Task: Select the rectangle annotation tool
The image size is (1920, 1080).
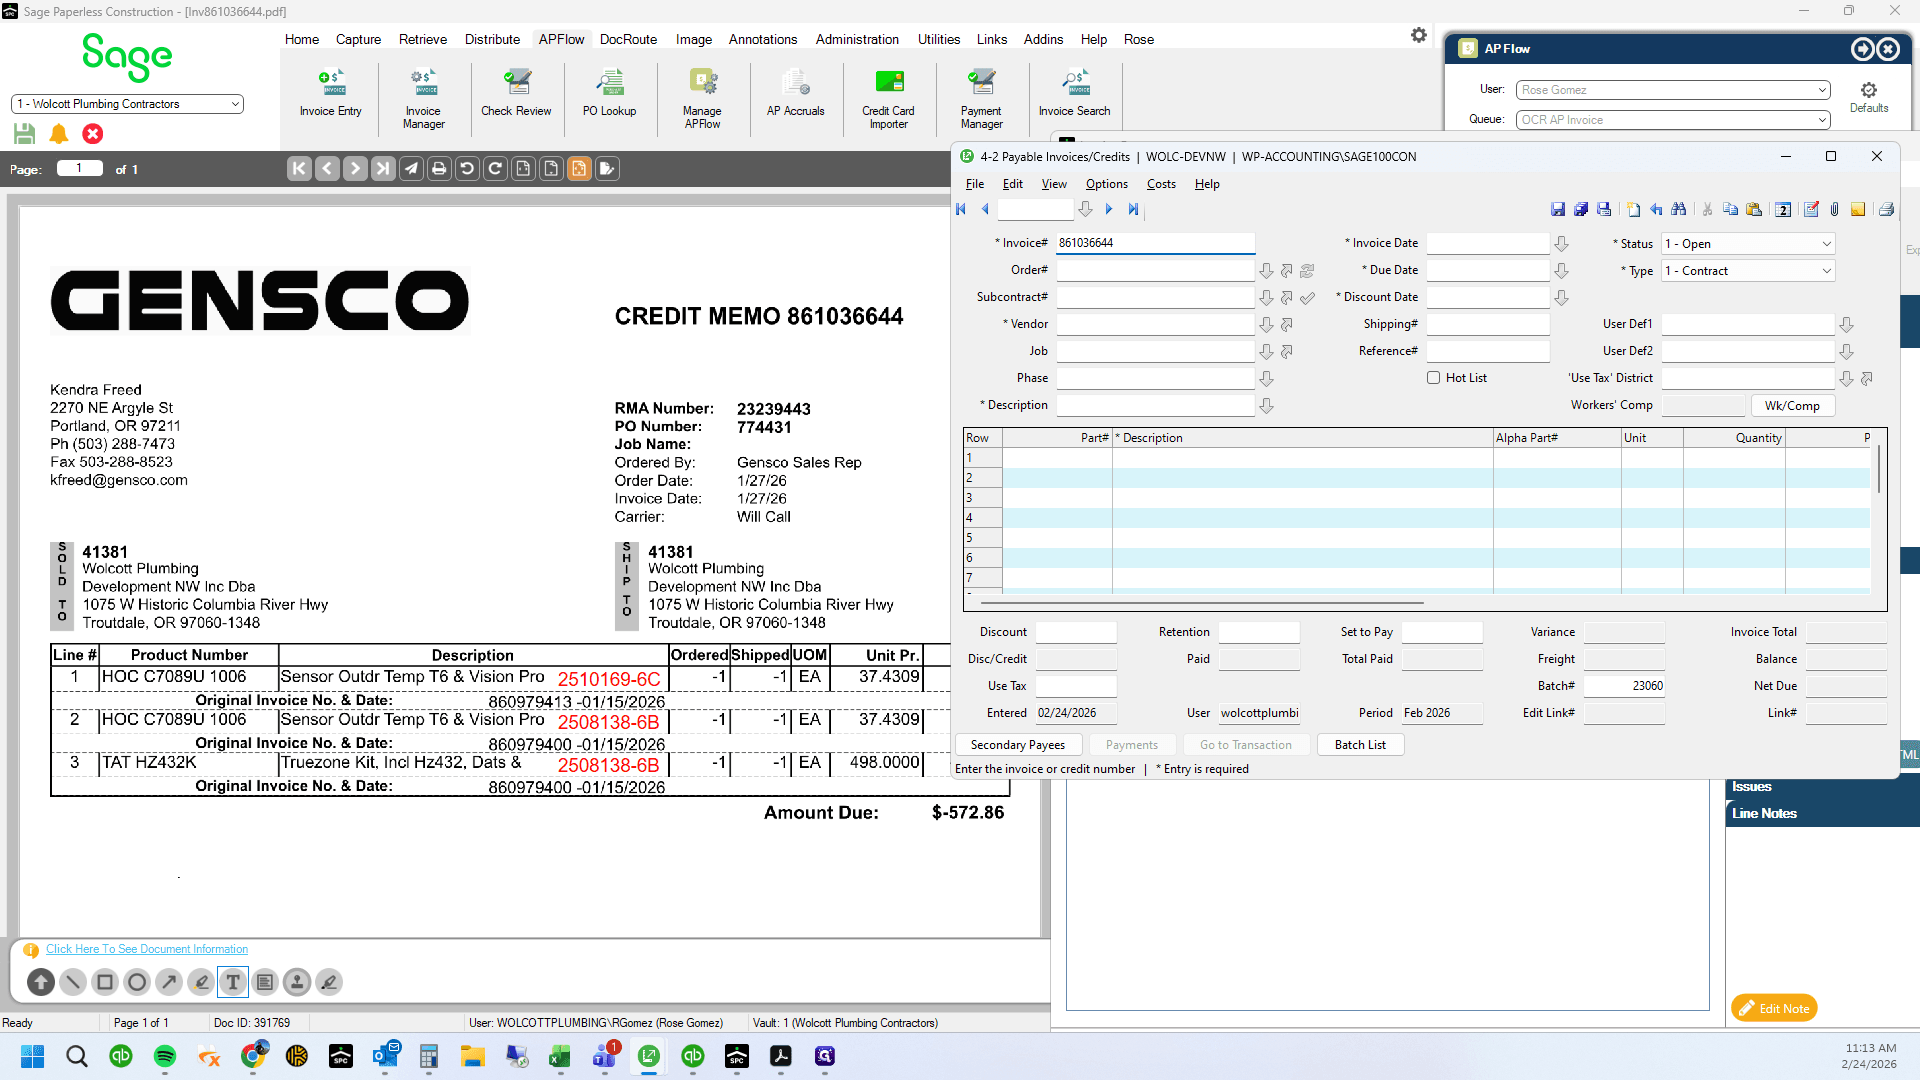Action: click(105, 982)
